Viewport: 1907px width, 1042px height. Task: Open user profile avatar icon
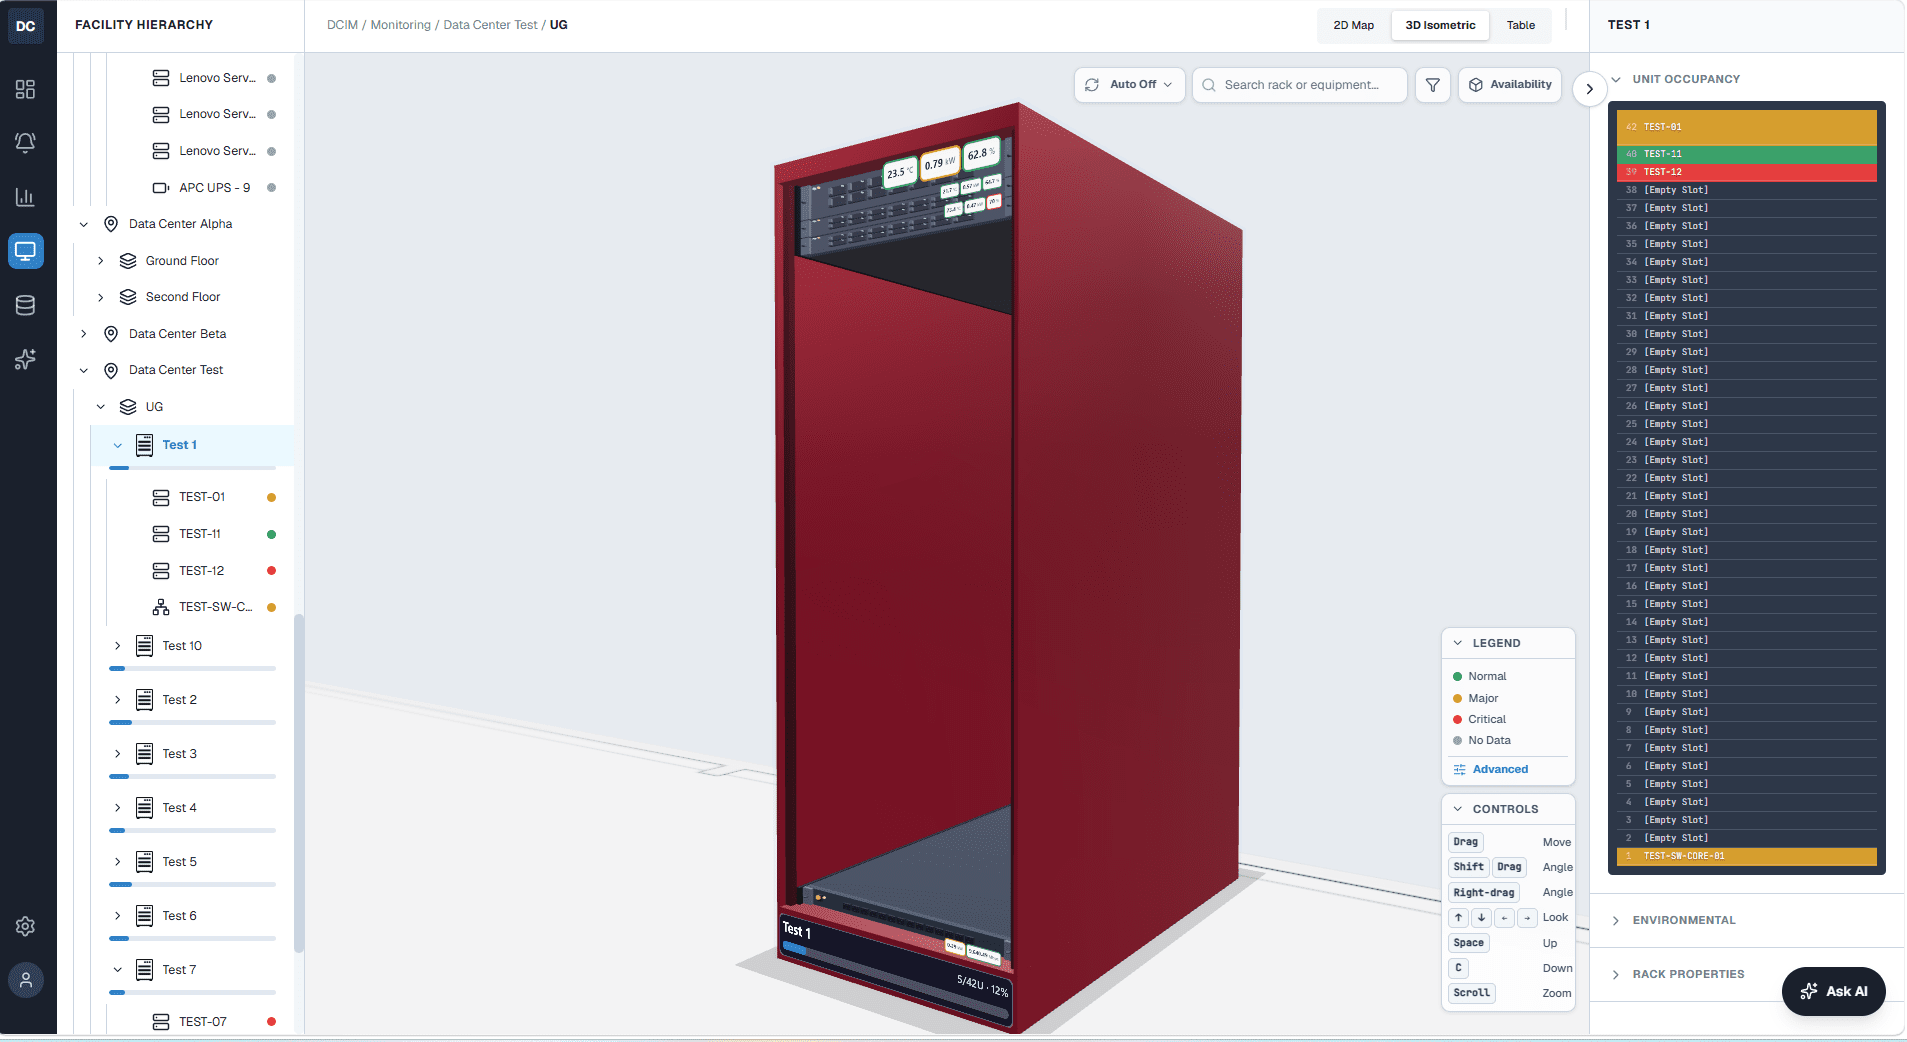(x=26, y=980)
